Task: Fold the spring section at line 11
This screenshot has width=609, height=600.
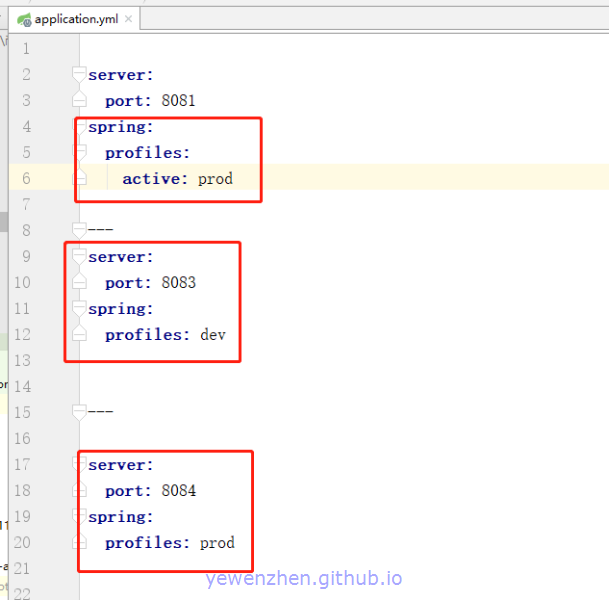Action: click(x=80, y=309)
